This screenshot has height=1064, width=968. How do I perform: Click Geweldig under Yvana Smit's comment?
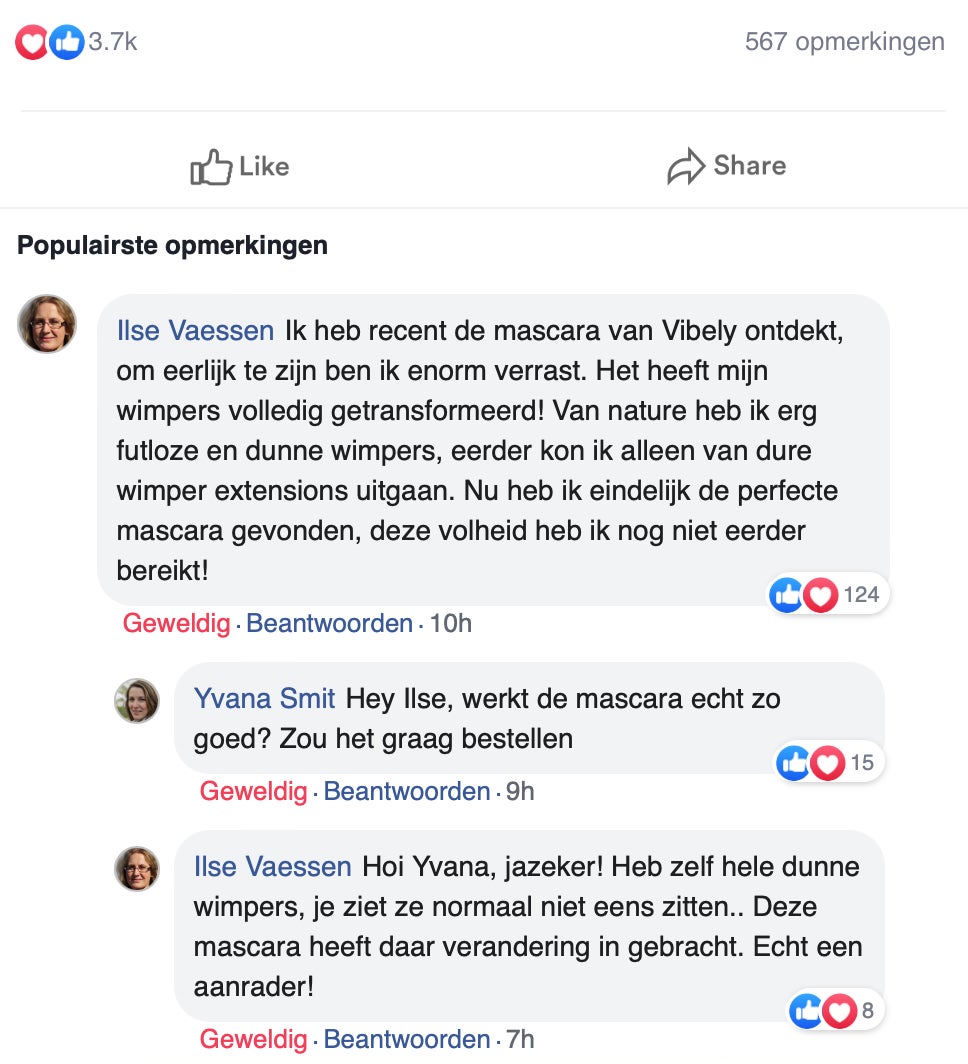253,791
